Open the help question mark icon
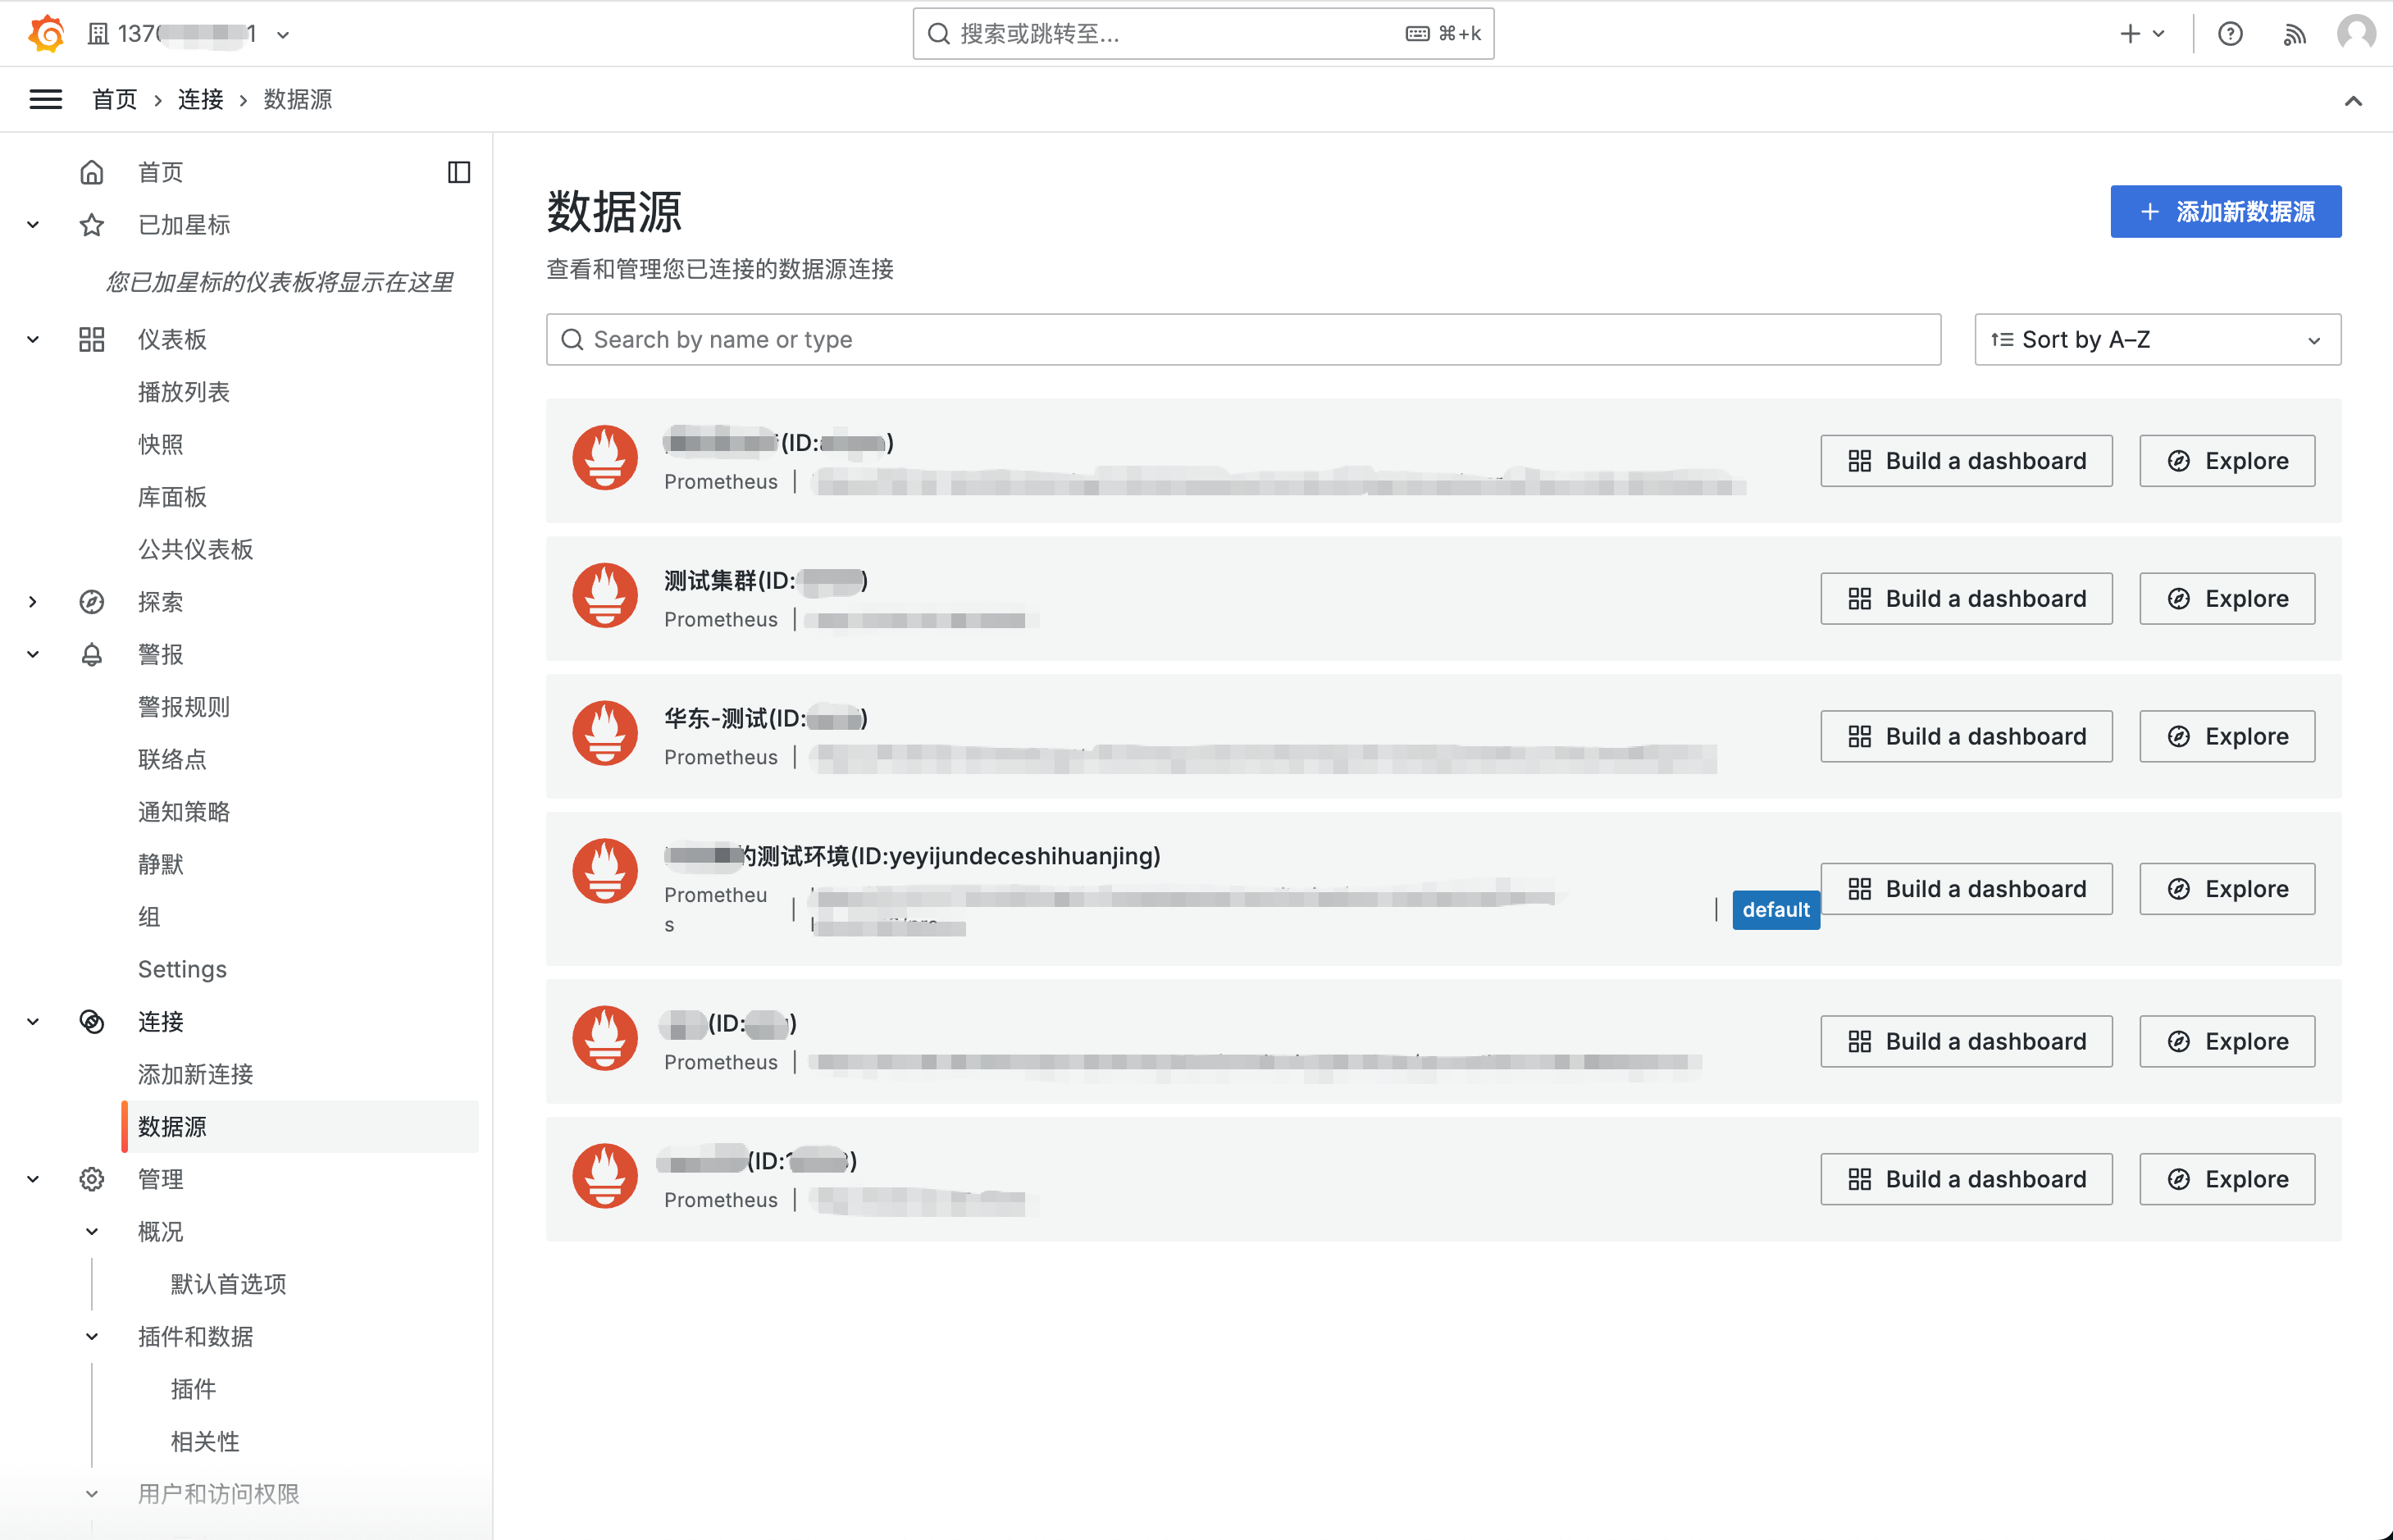Screen dimensions: 2393x1540 coord(2229,34)
